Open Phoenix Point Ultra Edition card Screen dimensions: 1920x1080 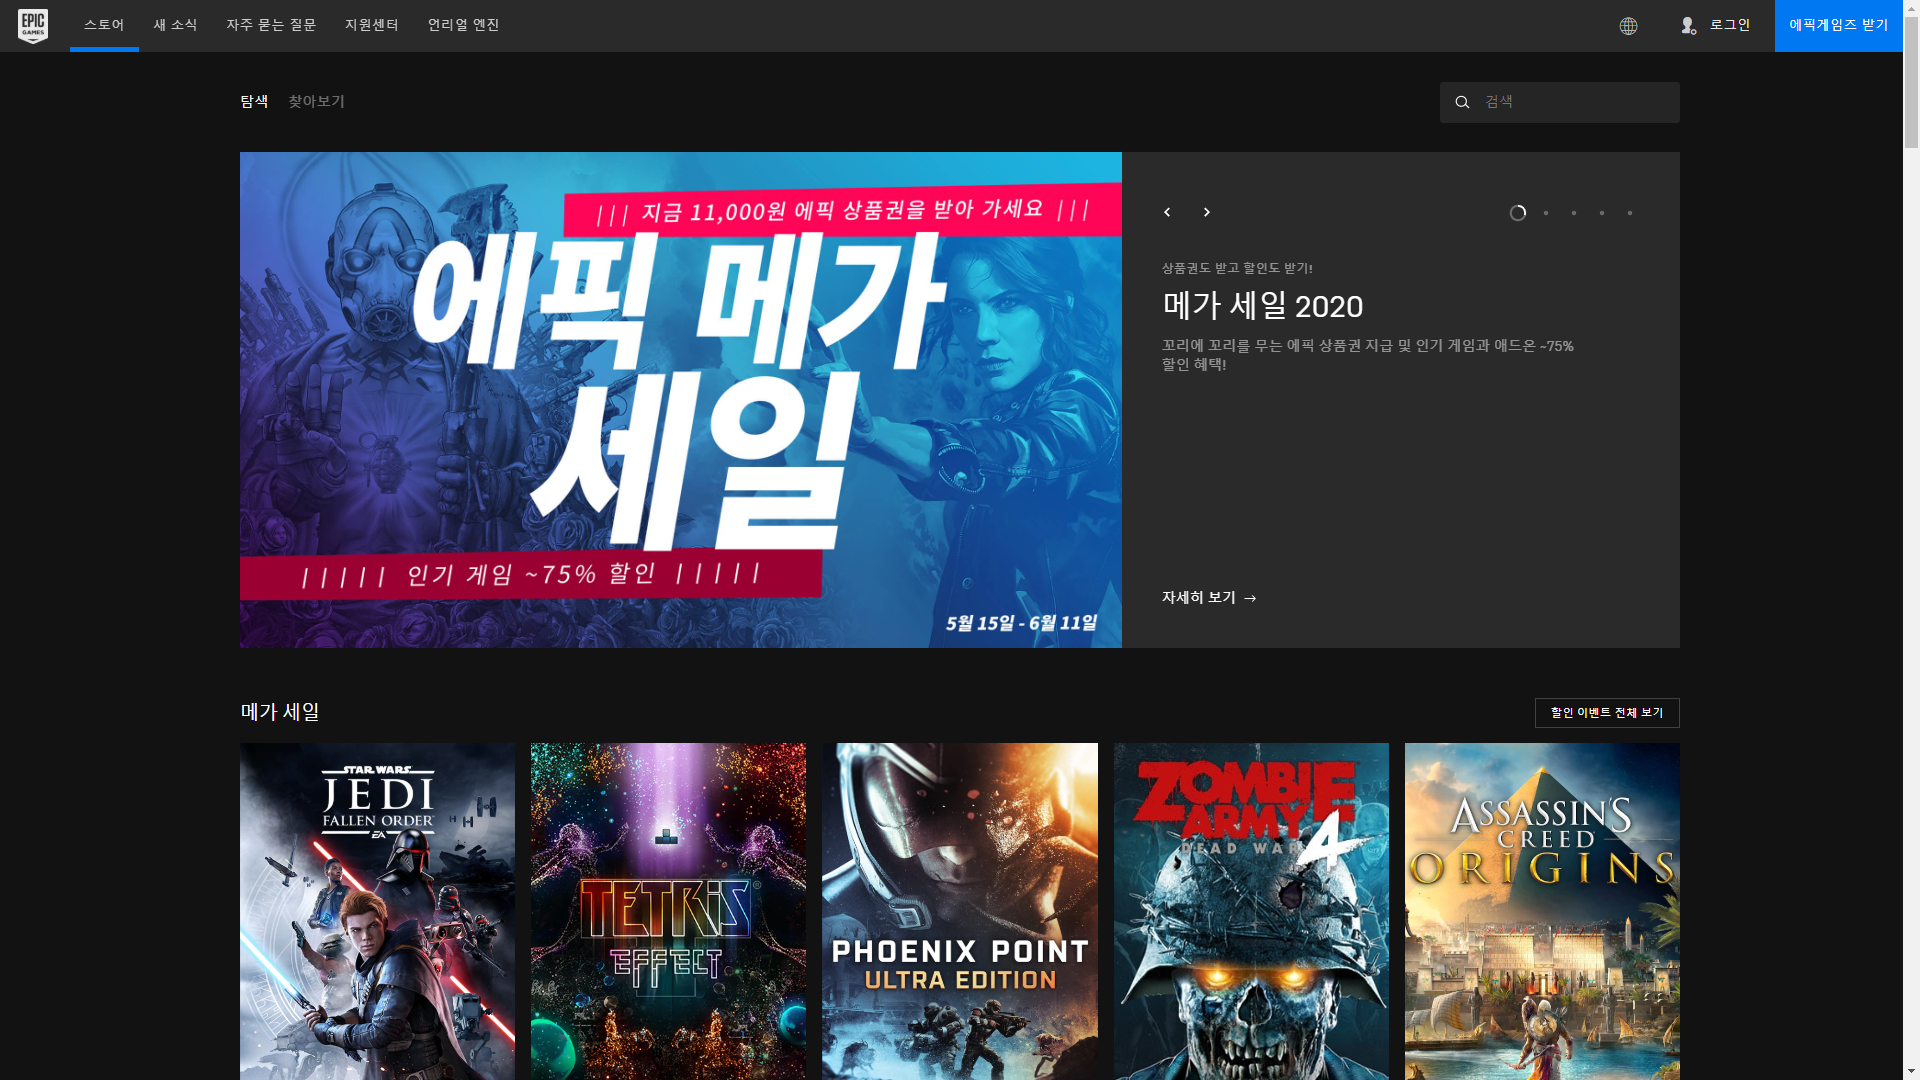(x=960, y=911)
